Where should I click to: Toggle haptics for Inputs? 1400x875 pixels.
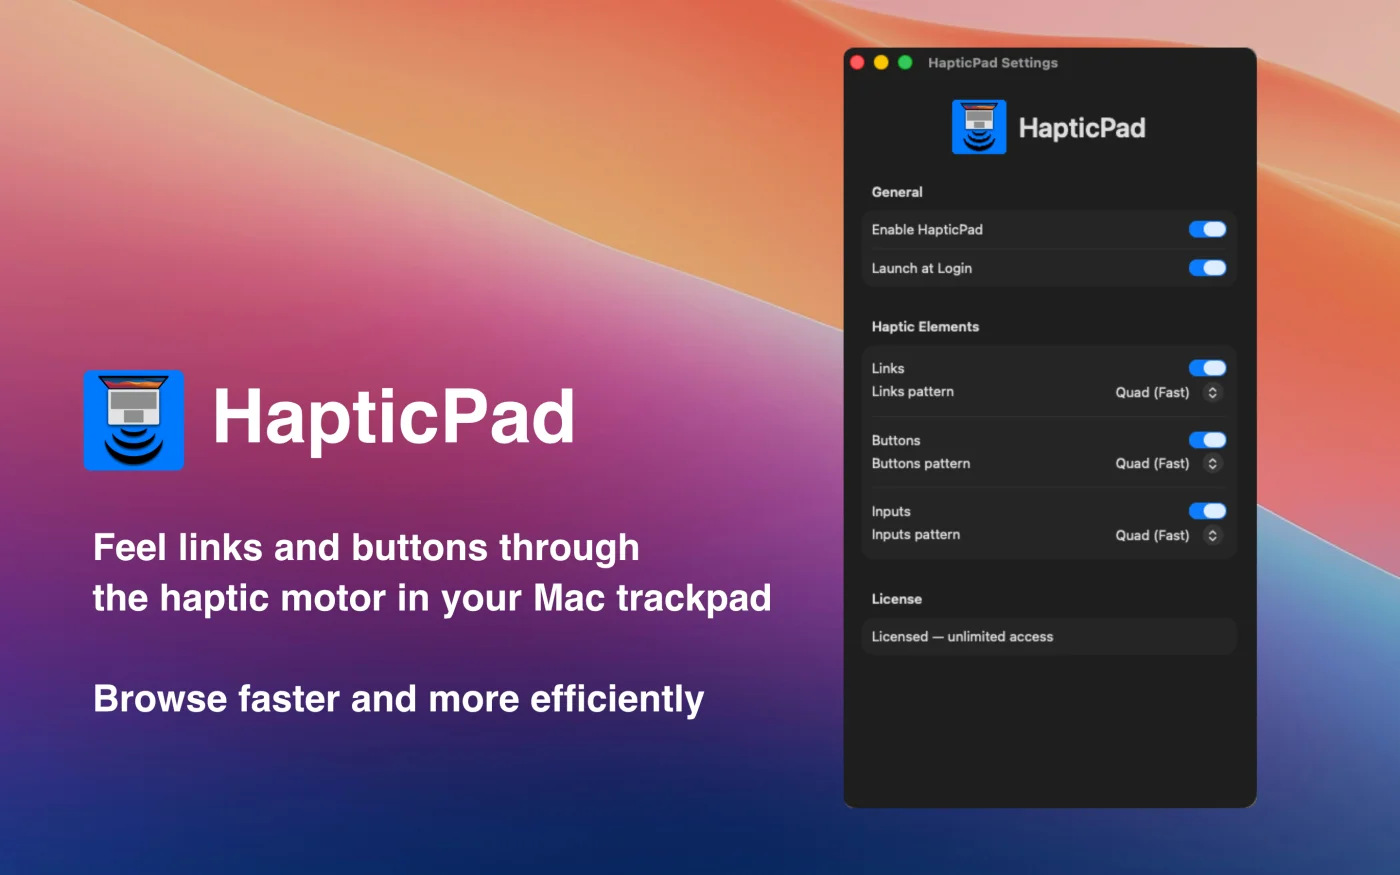[1207, 511]
